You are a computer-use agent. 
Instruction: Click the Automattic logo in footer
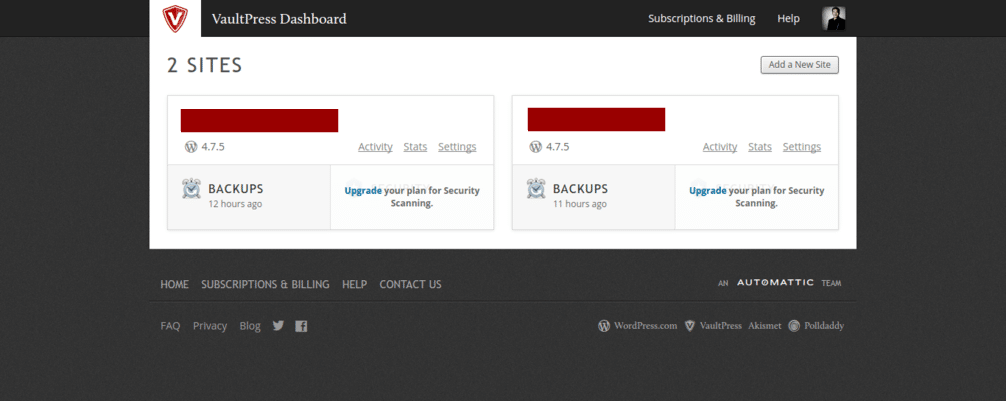coord(775,282)
